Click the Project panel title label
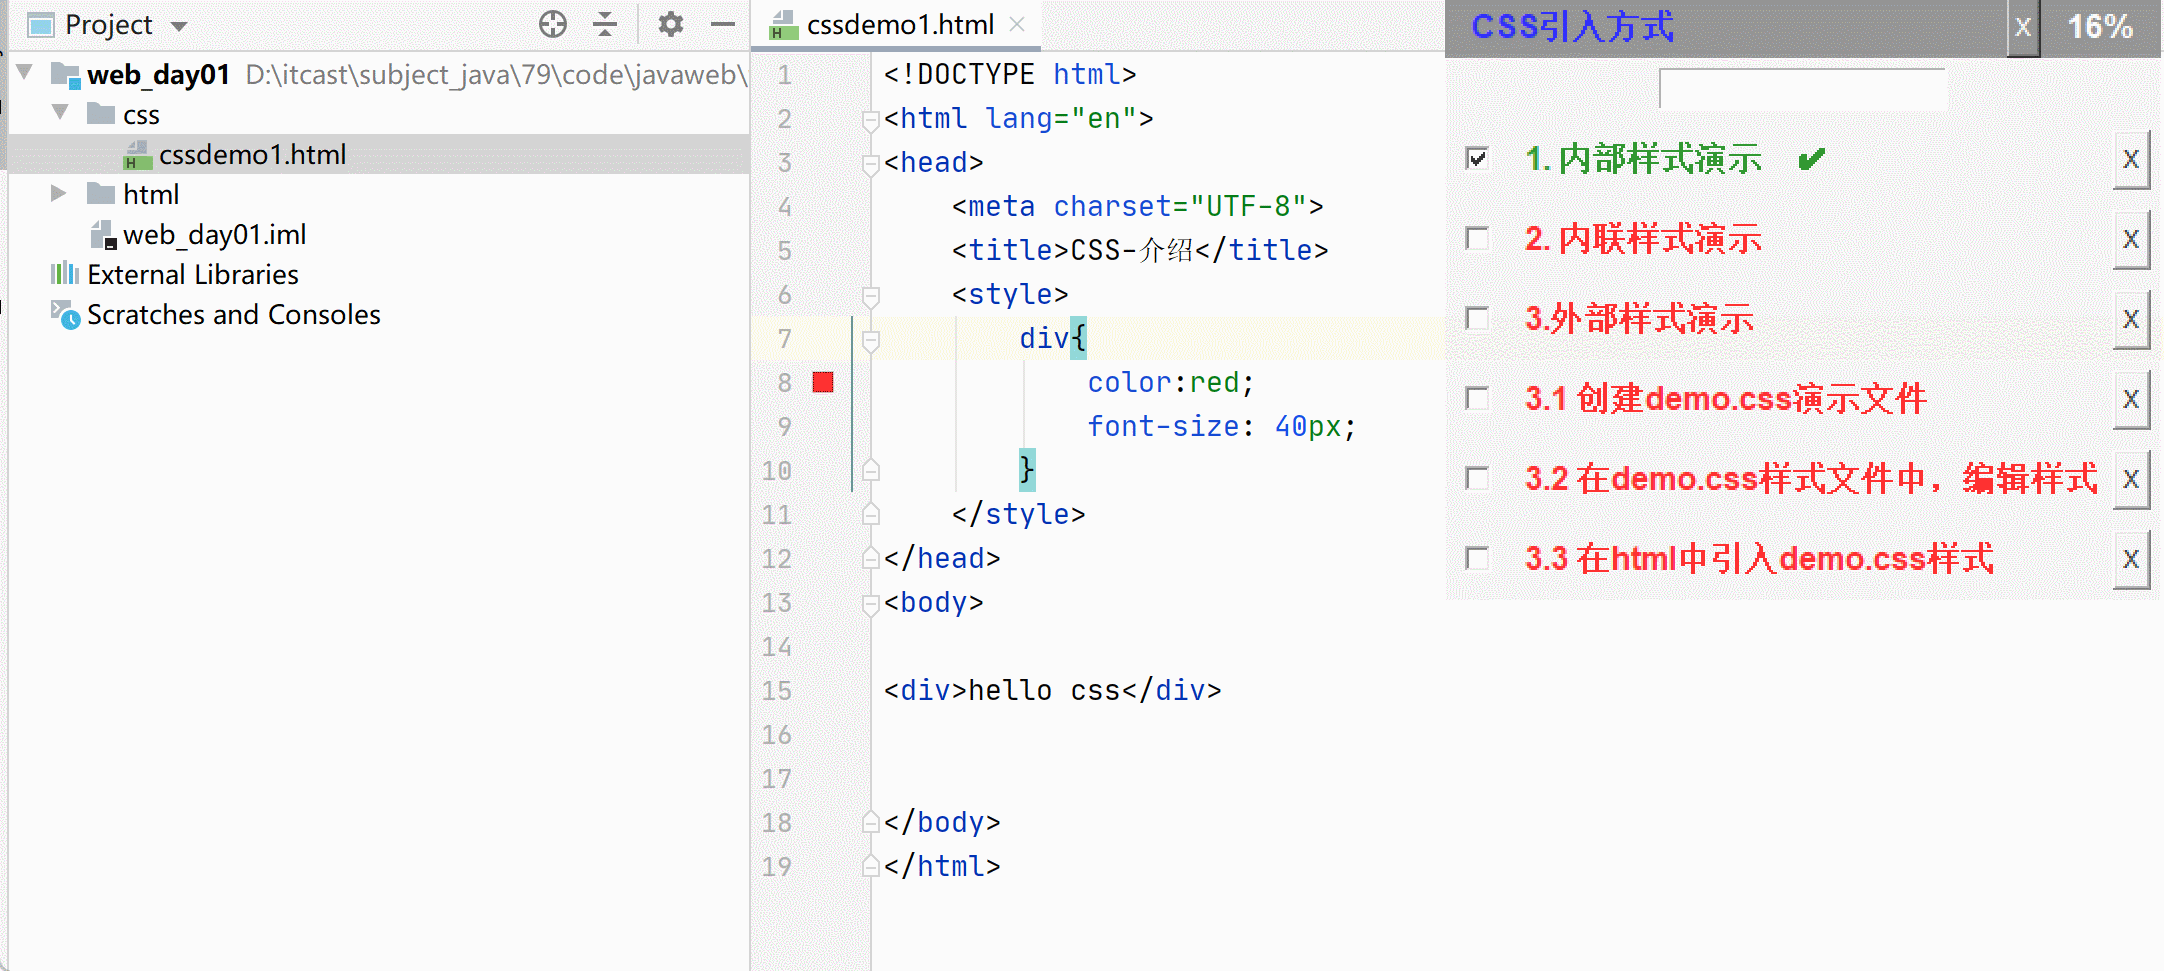This screenshot has height=971, width=2164. 108,25
